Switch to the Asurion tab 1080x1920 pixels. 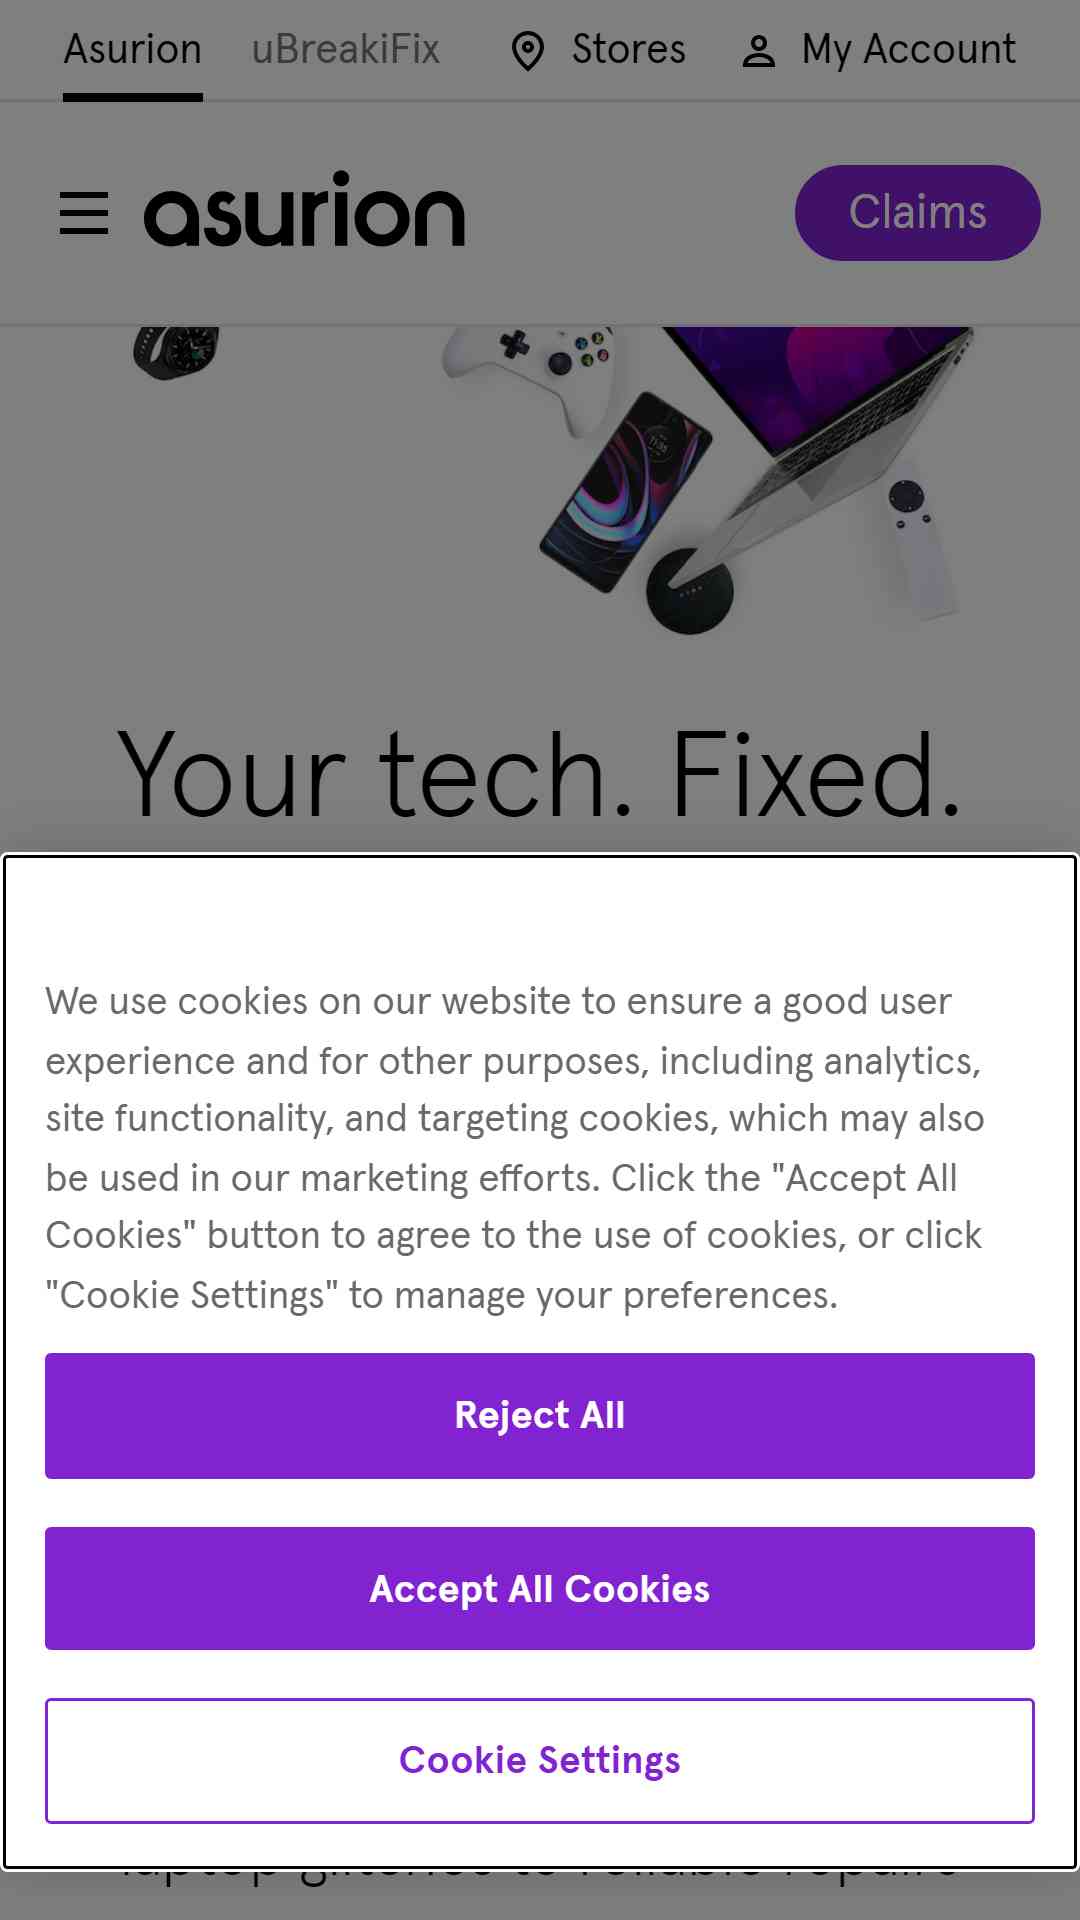tap(133, 50)
